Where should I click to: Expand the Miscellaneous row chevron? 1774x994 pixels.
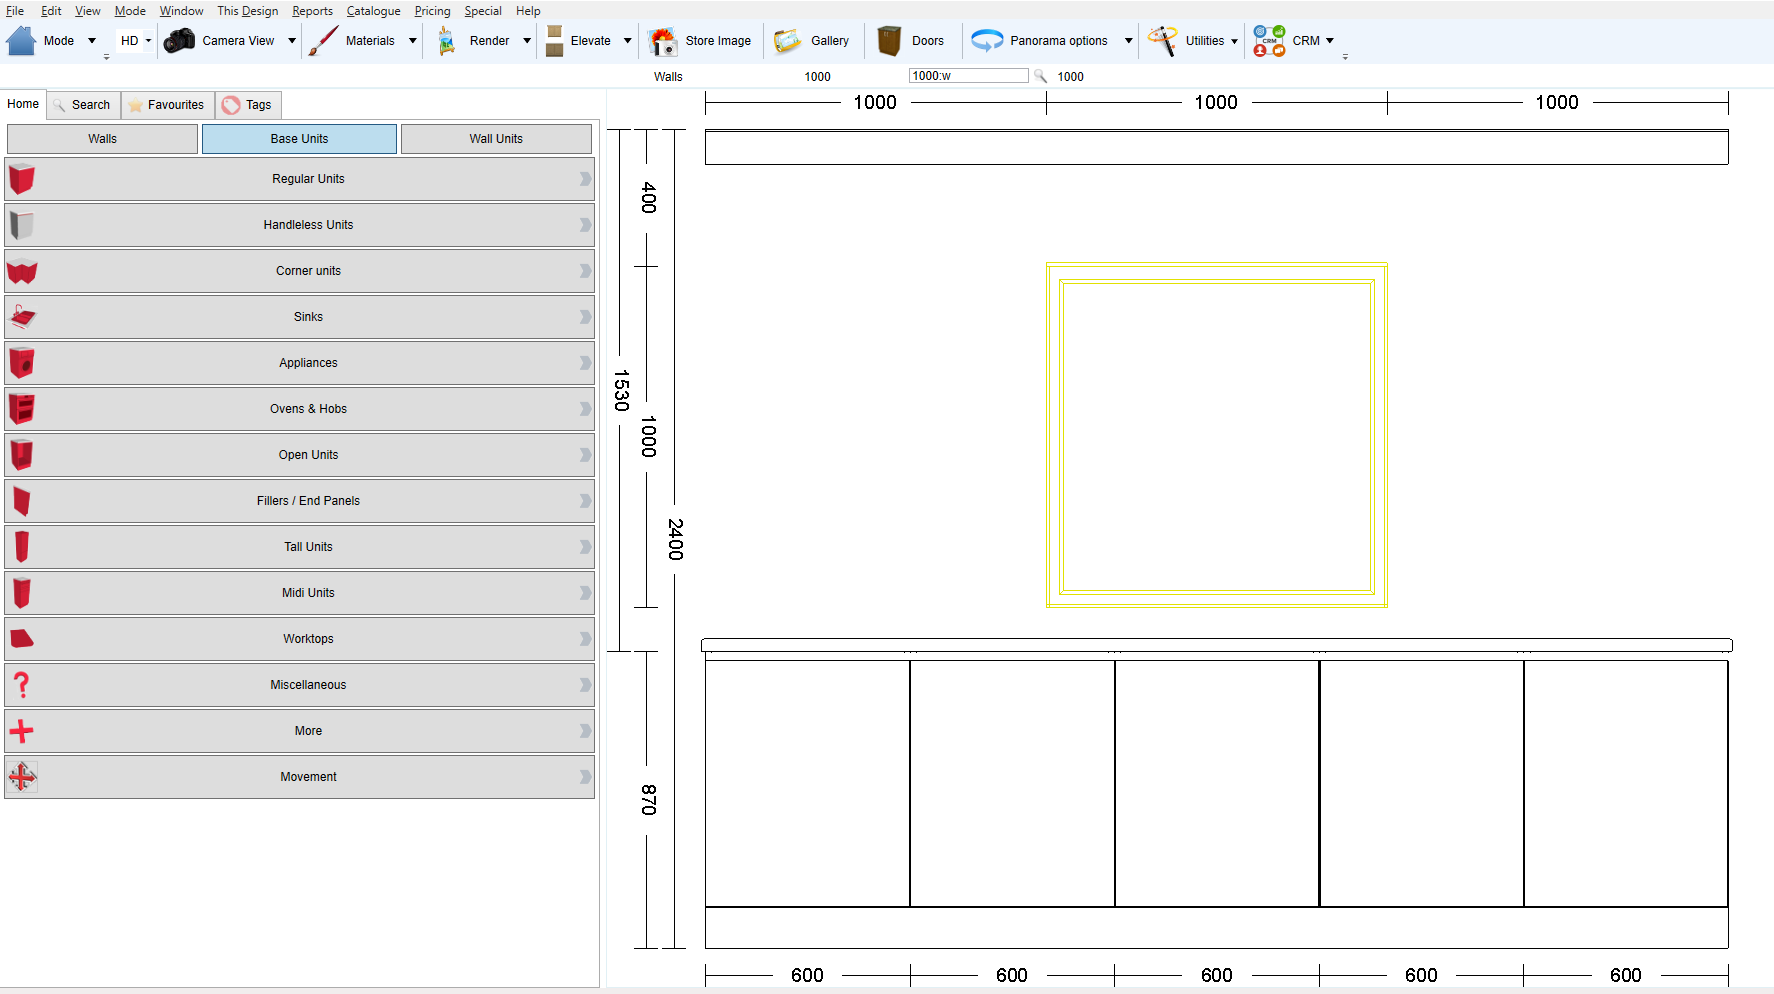[x=585, y=685]
